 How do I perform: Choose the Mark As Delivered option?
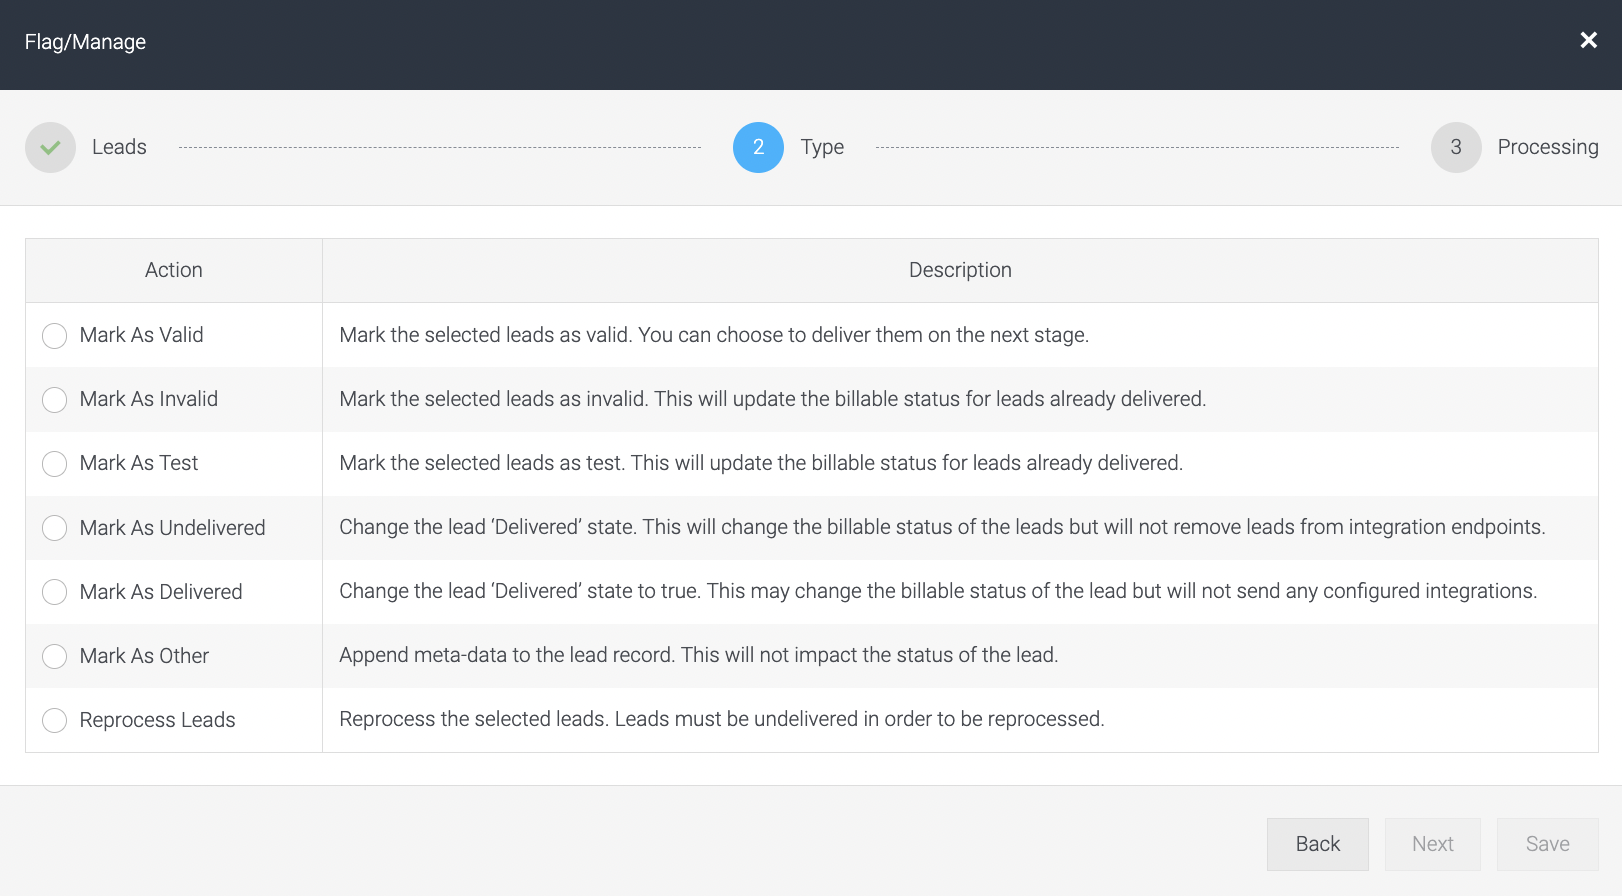pos(55,592)
